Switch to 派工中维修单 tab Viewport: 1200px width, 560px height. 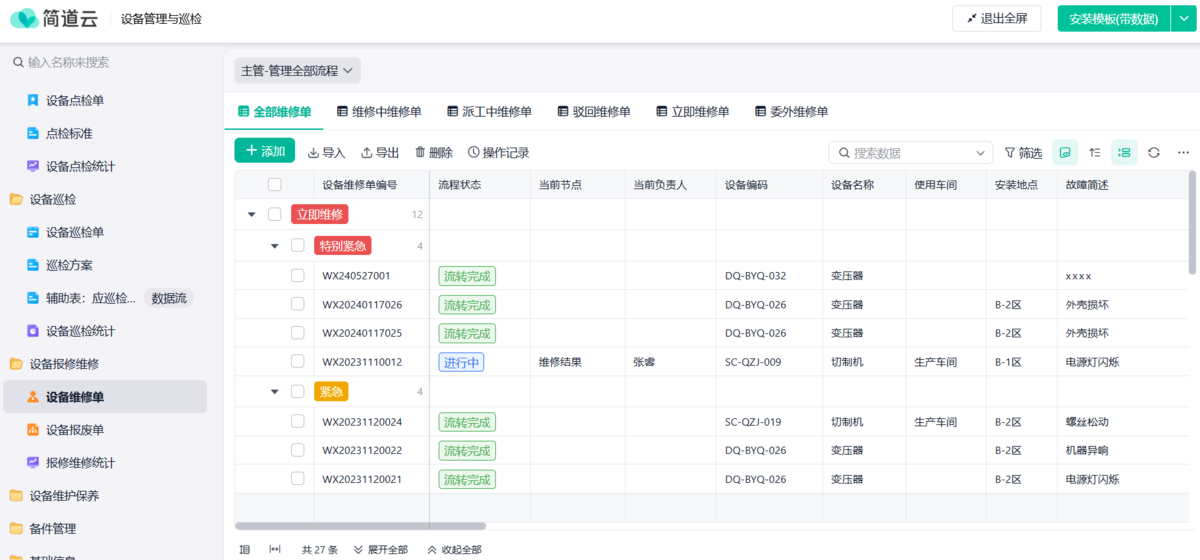click(489, 112)
